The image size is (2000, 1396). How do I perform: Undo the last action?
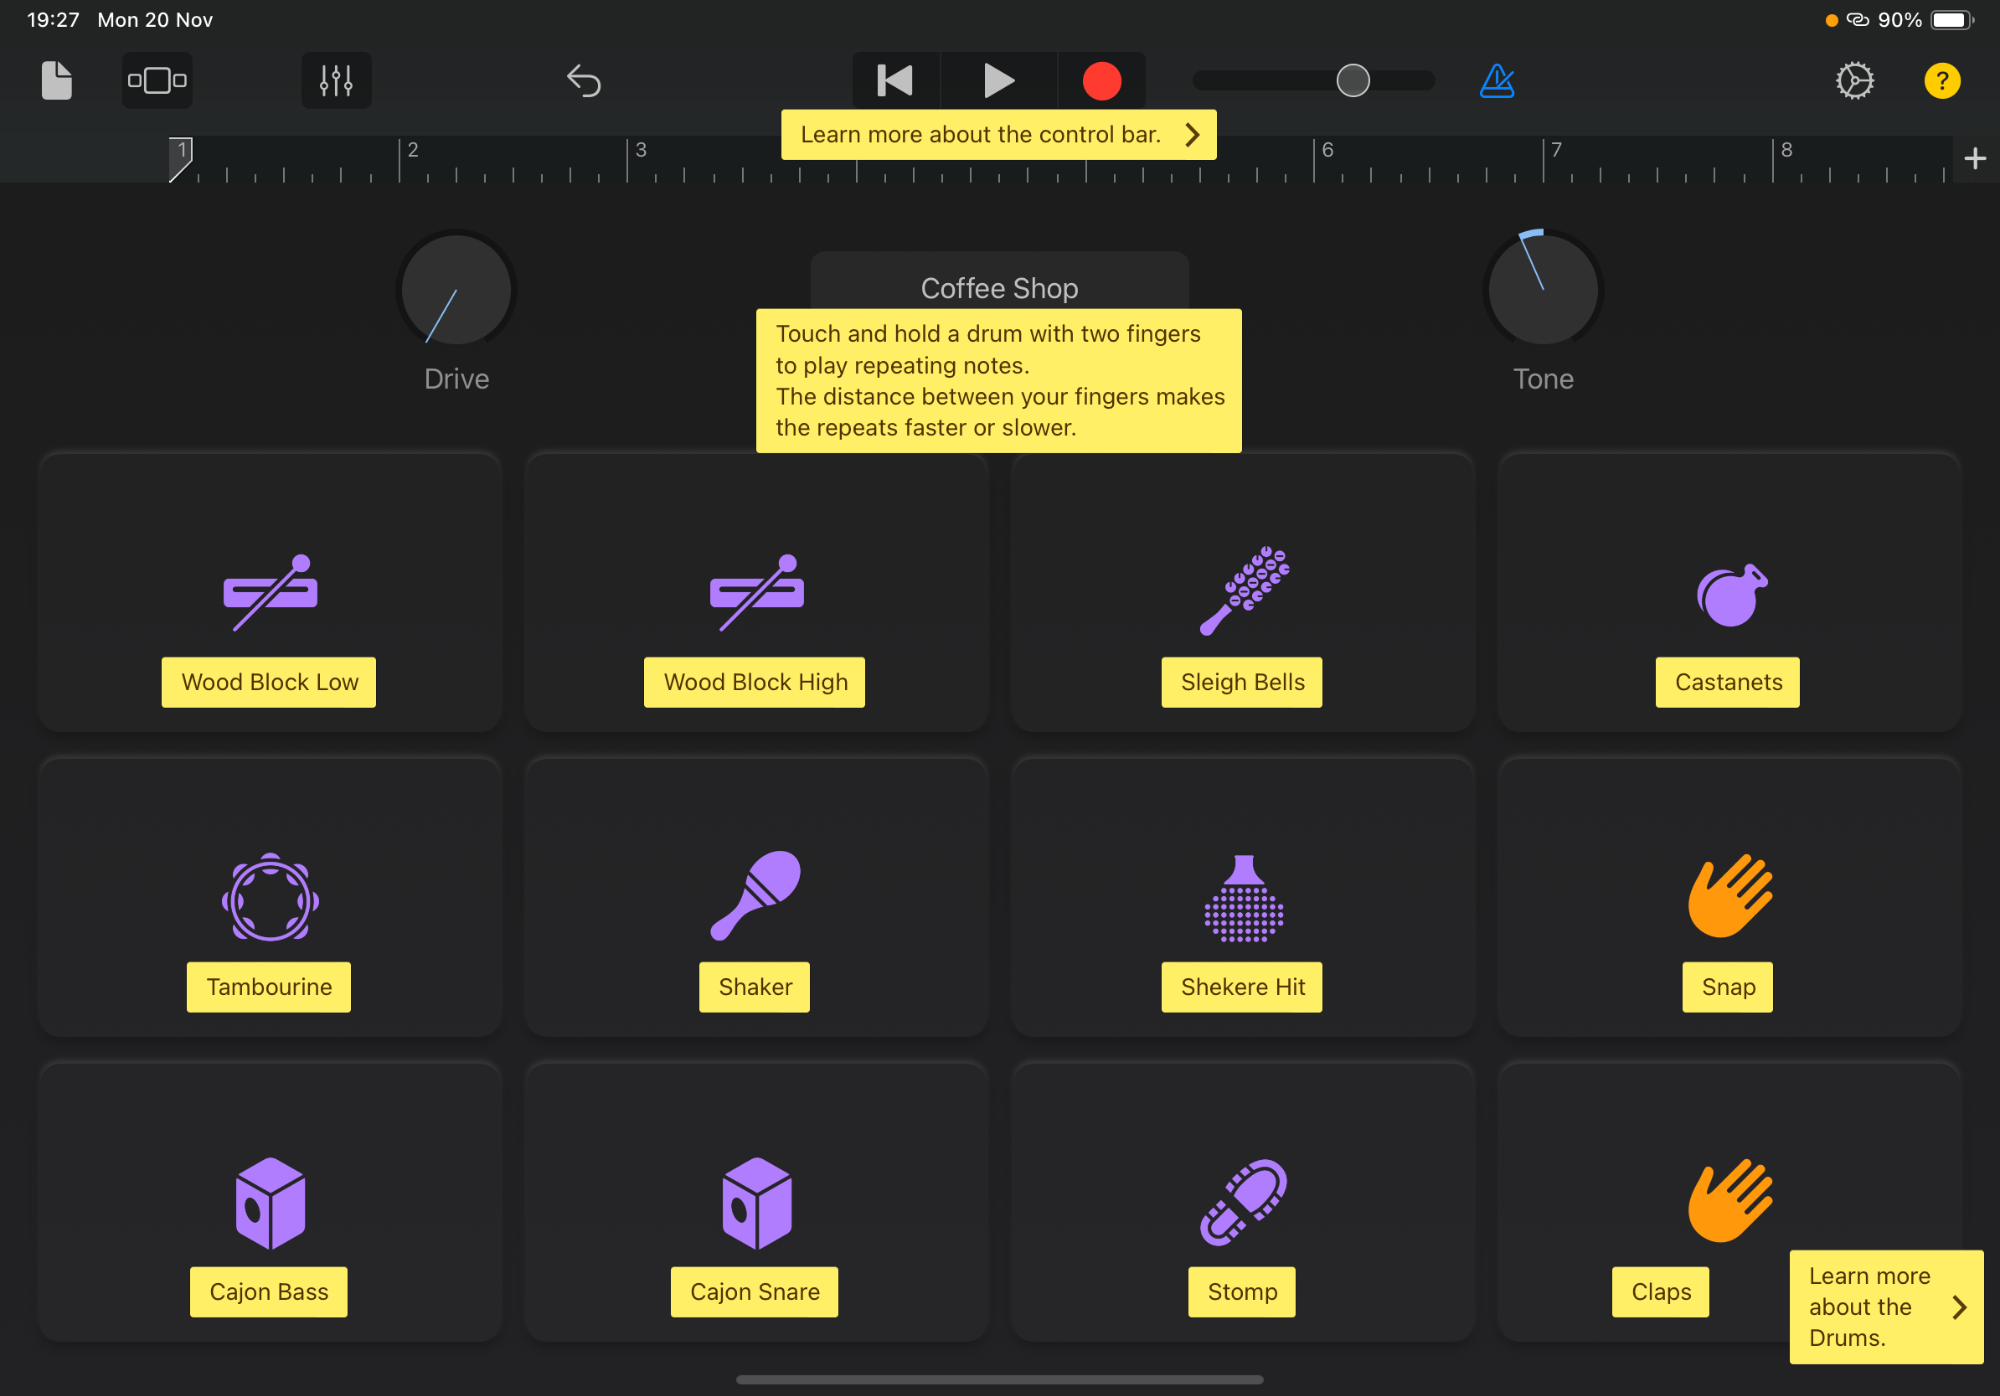[x=584, y=80]
